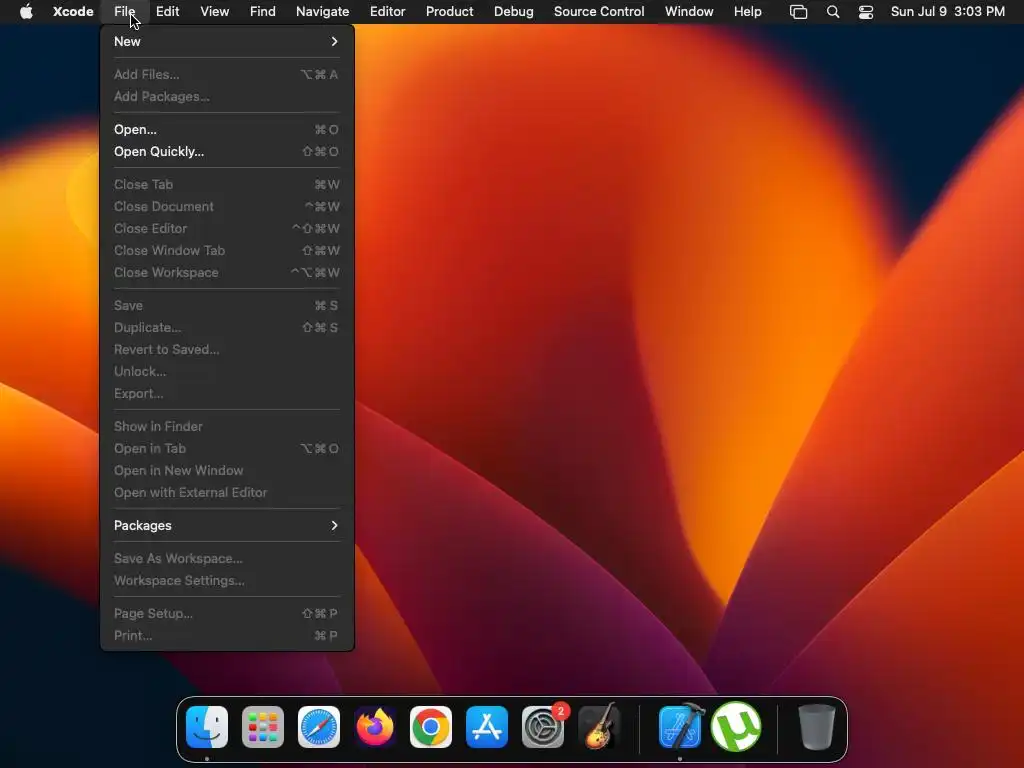
Task: Open the Product menu
Action: (449, 12)
